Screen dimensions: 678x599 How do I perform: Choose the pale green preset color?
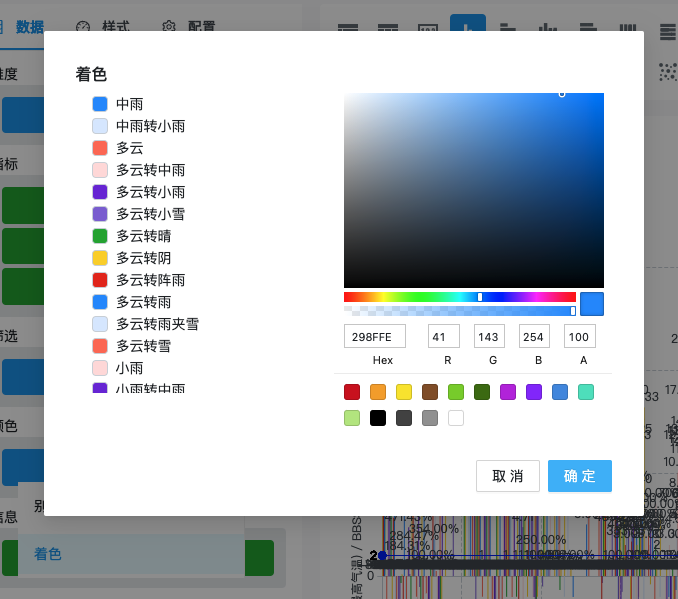coord(352,418)
